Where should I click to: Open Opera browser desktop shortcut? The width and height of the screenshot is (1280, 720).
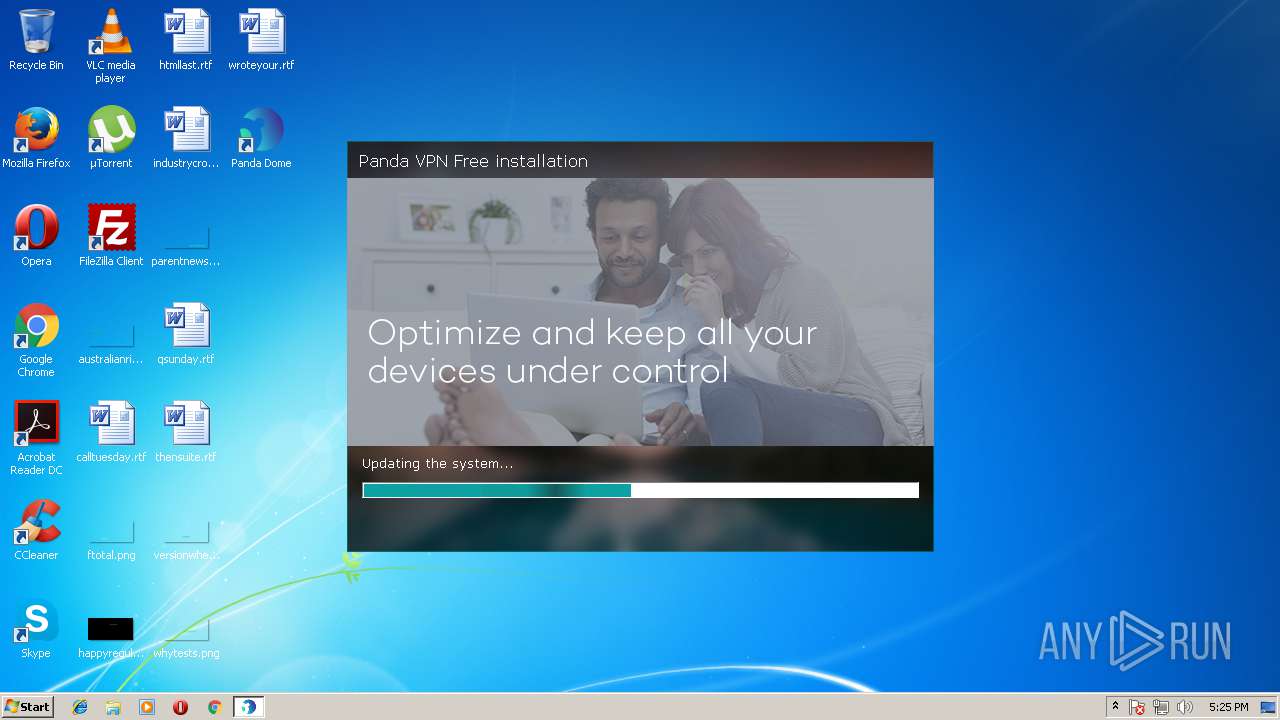point(36,228)
